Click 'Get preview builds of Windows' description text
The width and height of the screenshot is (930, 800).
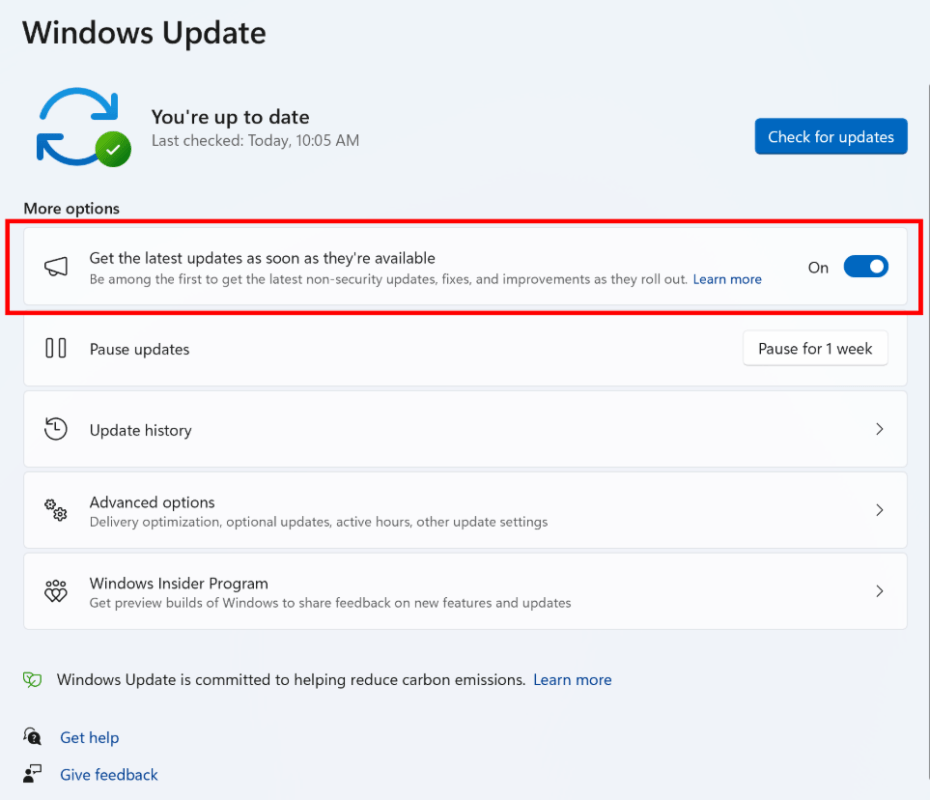tap(330, 603)
